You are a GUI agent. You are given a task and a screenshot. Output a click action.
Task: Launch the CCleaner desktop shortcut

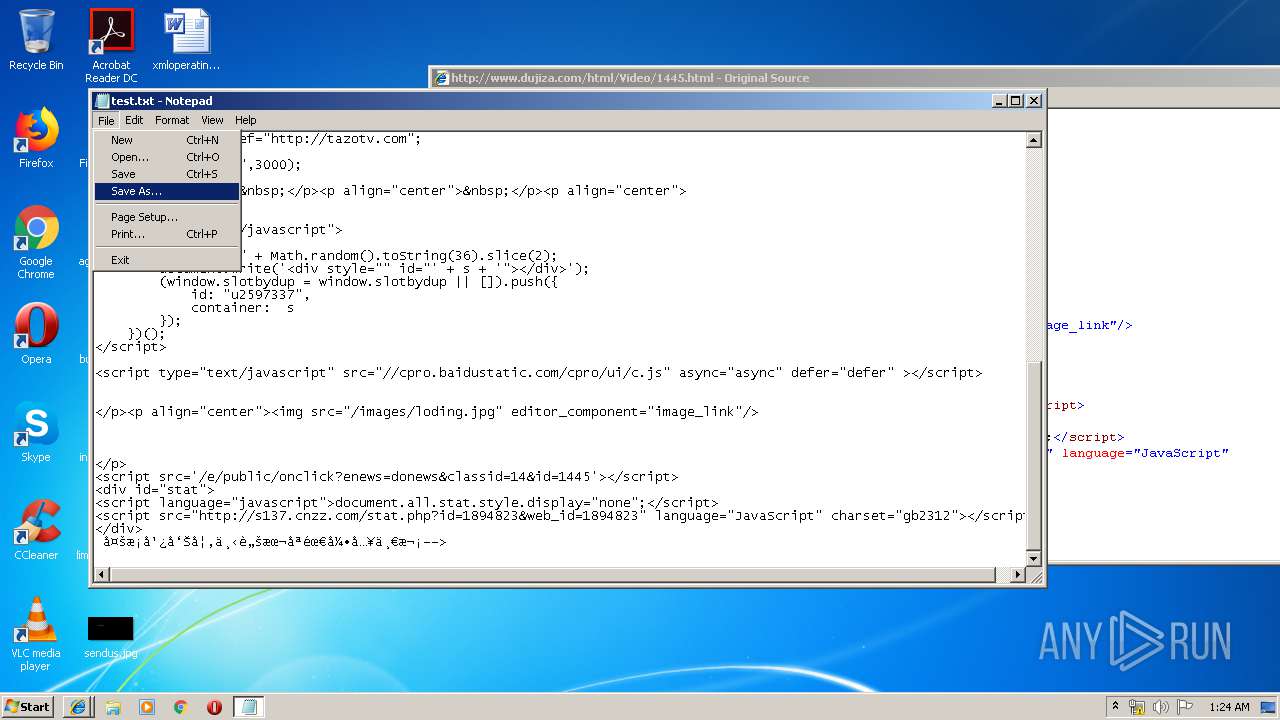(36, 530)
